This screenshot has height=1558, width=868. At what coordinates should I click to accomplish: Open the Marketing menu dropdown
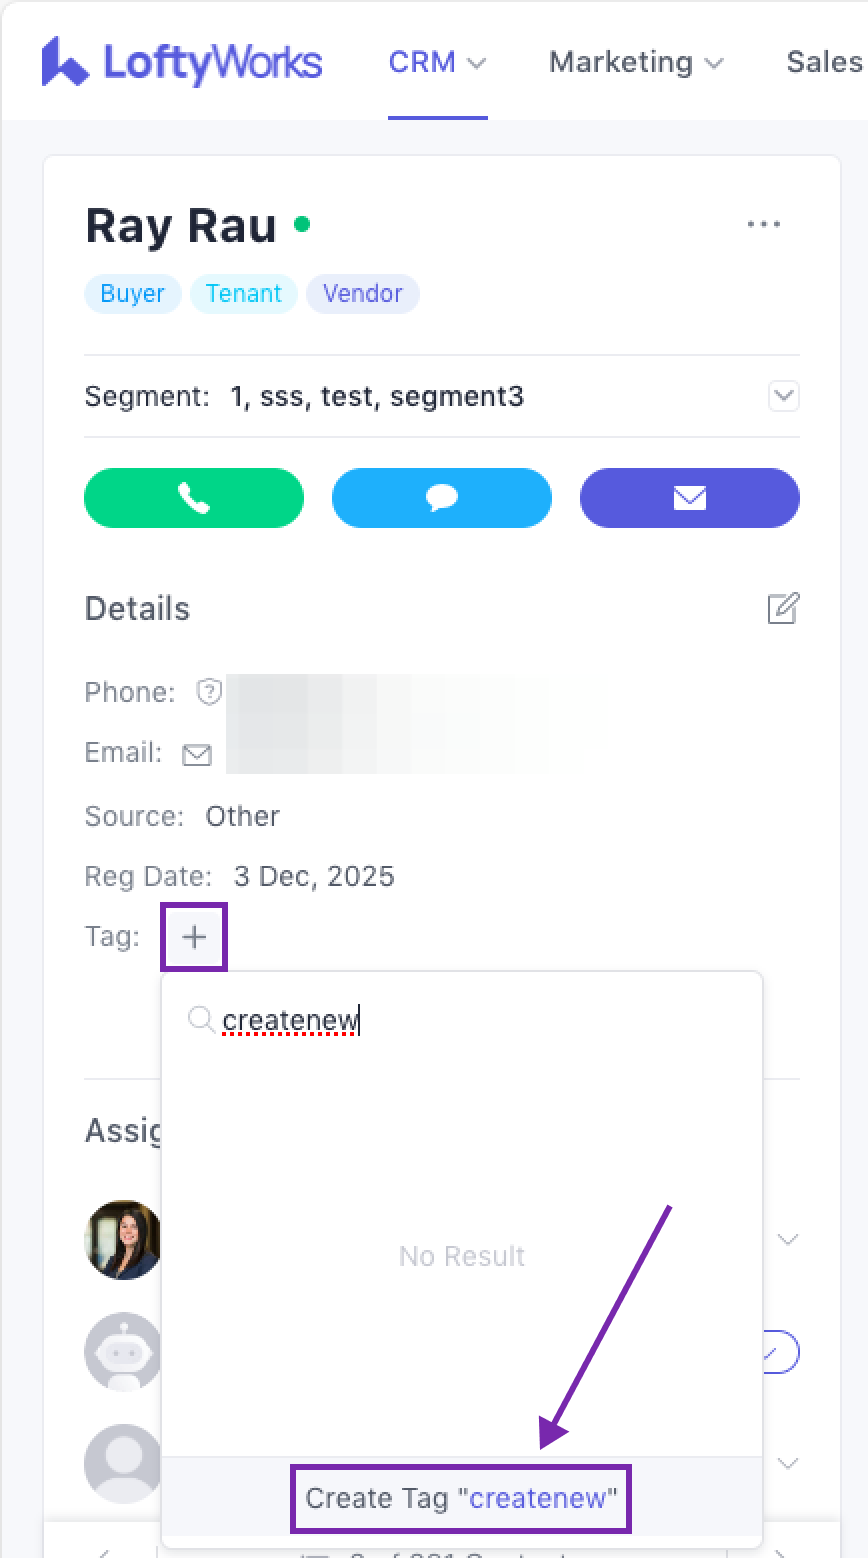pos(636,62)
